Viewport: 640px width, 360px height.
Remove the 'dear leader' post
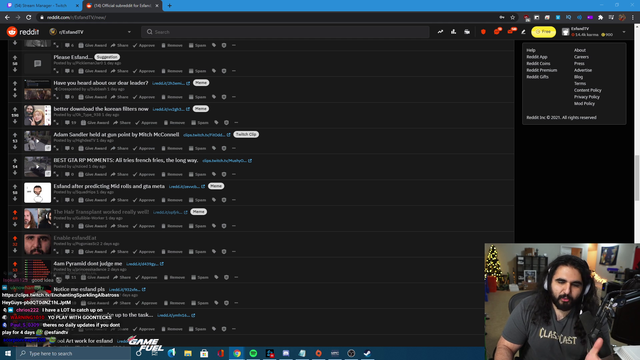172,97
